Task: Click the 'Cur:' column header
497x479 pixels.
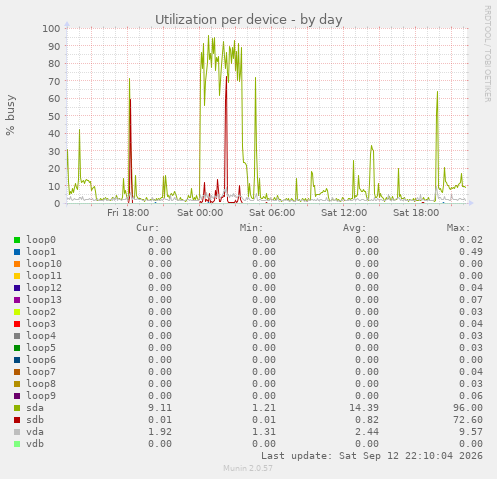Action: pos(148,228)
